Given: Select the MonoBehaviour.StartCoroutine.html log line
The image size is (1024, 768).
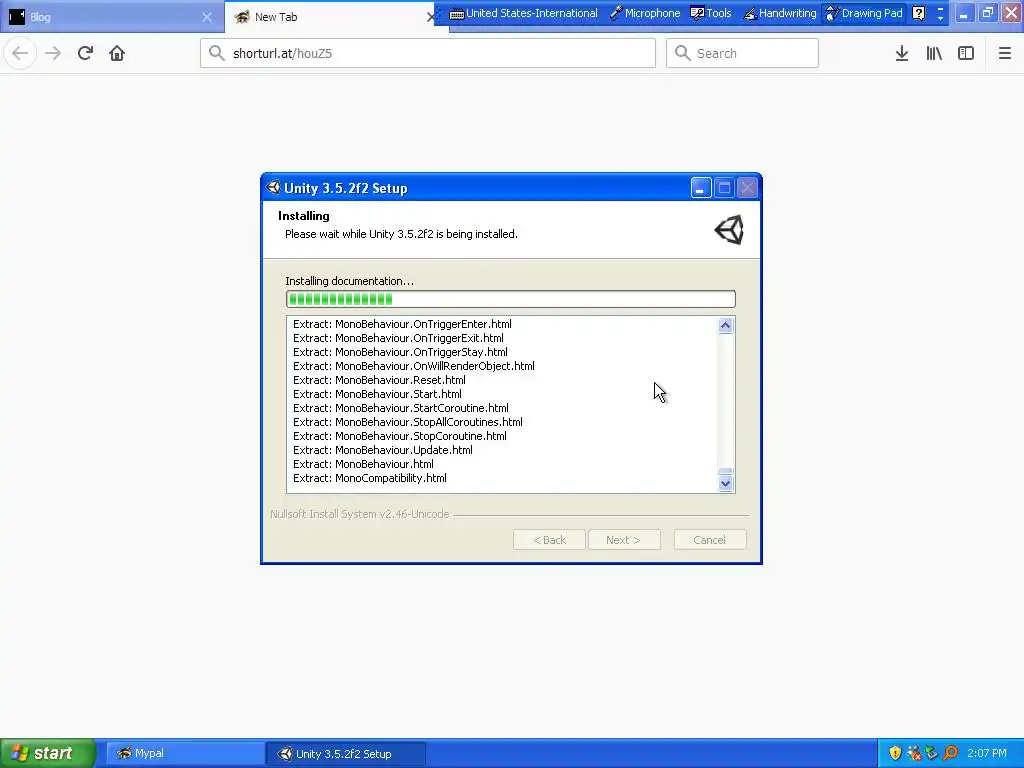Looking at the screenshot, I should point(401,408).
